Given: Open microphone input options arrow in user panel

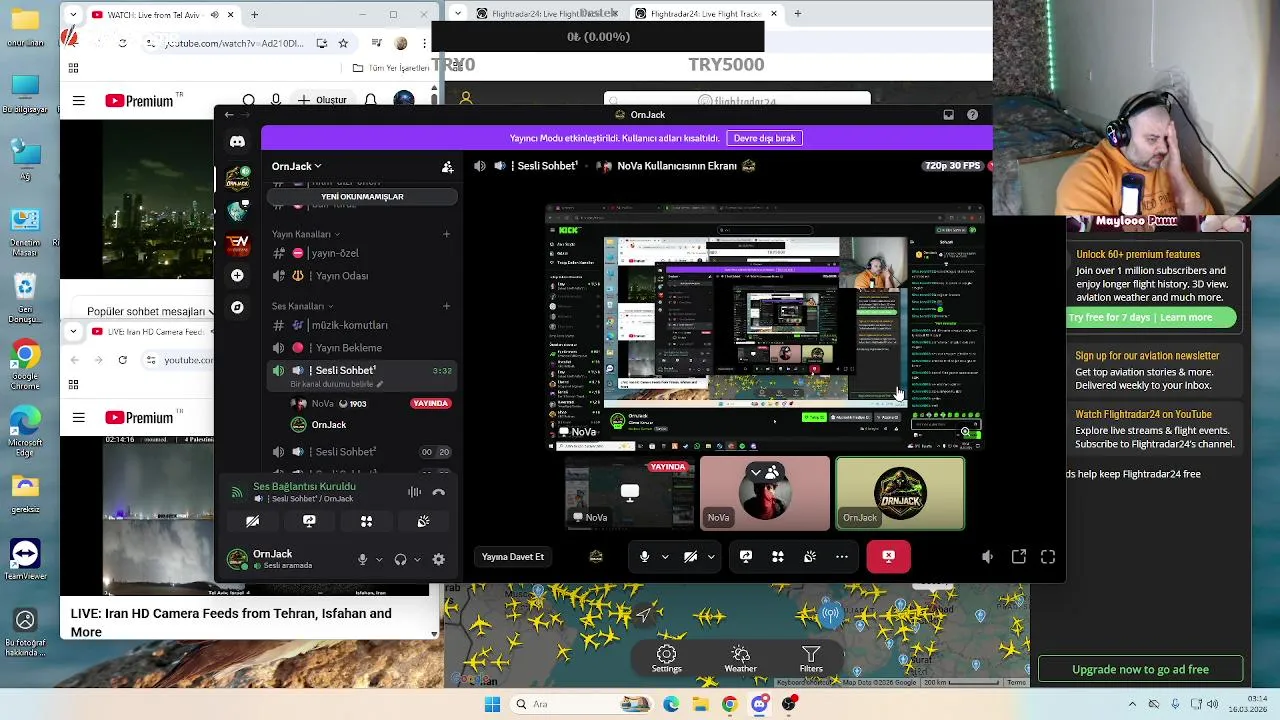Looking at the screenshot, I should coord(379,560).
